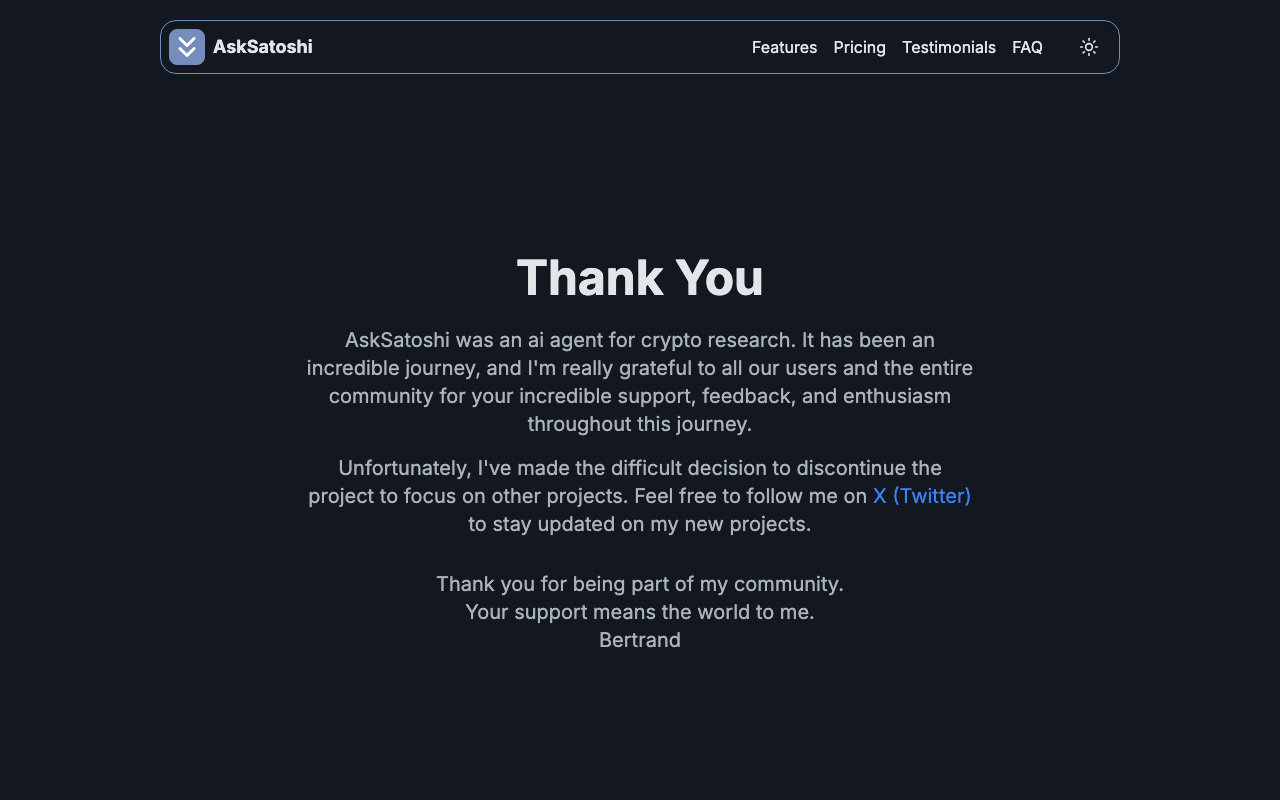
Task: Click the "Your support means the world" line
Action: coord(640,612)
